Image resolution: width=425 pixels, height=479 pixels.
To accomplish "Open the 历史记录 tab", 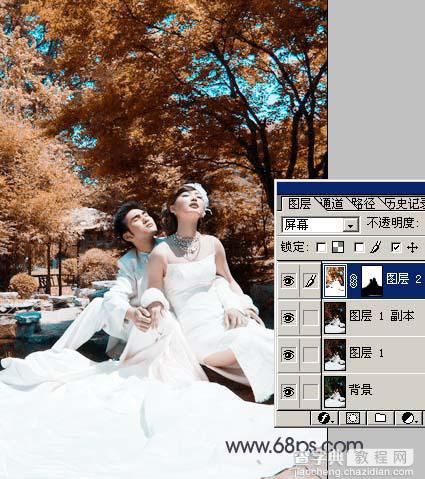I will [404, 203].
